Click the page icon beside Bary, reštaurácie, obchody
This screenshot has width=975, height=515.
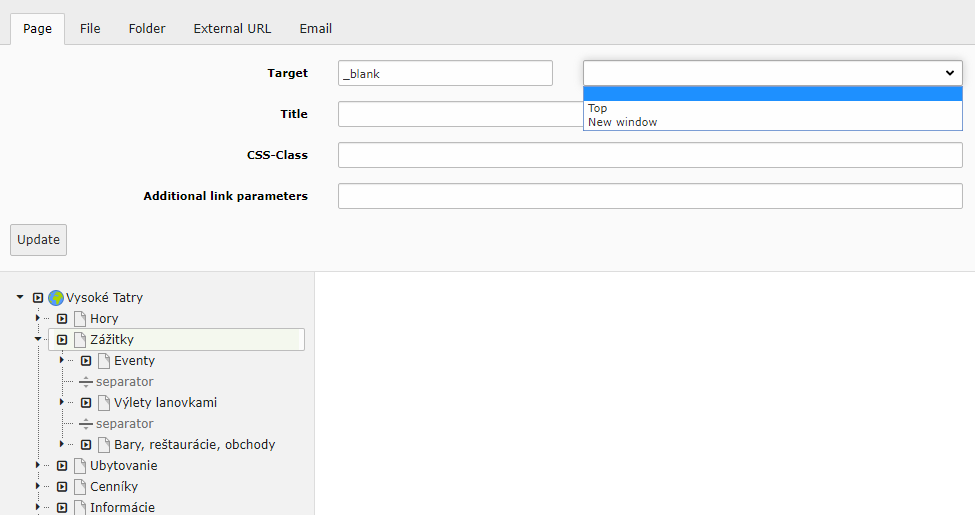[x=104, y=445]
